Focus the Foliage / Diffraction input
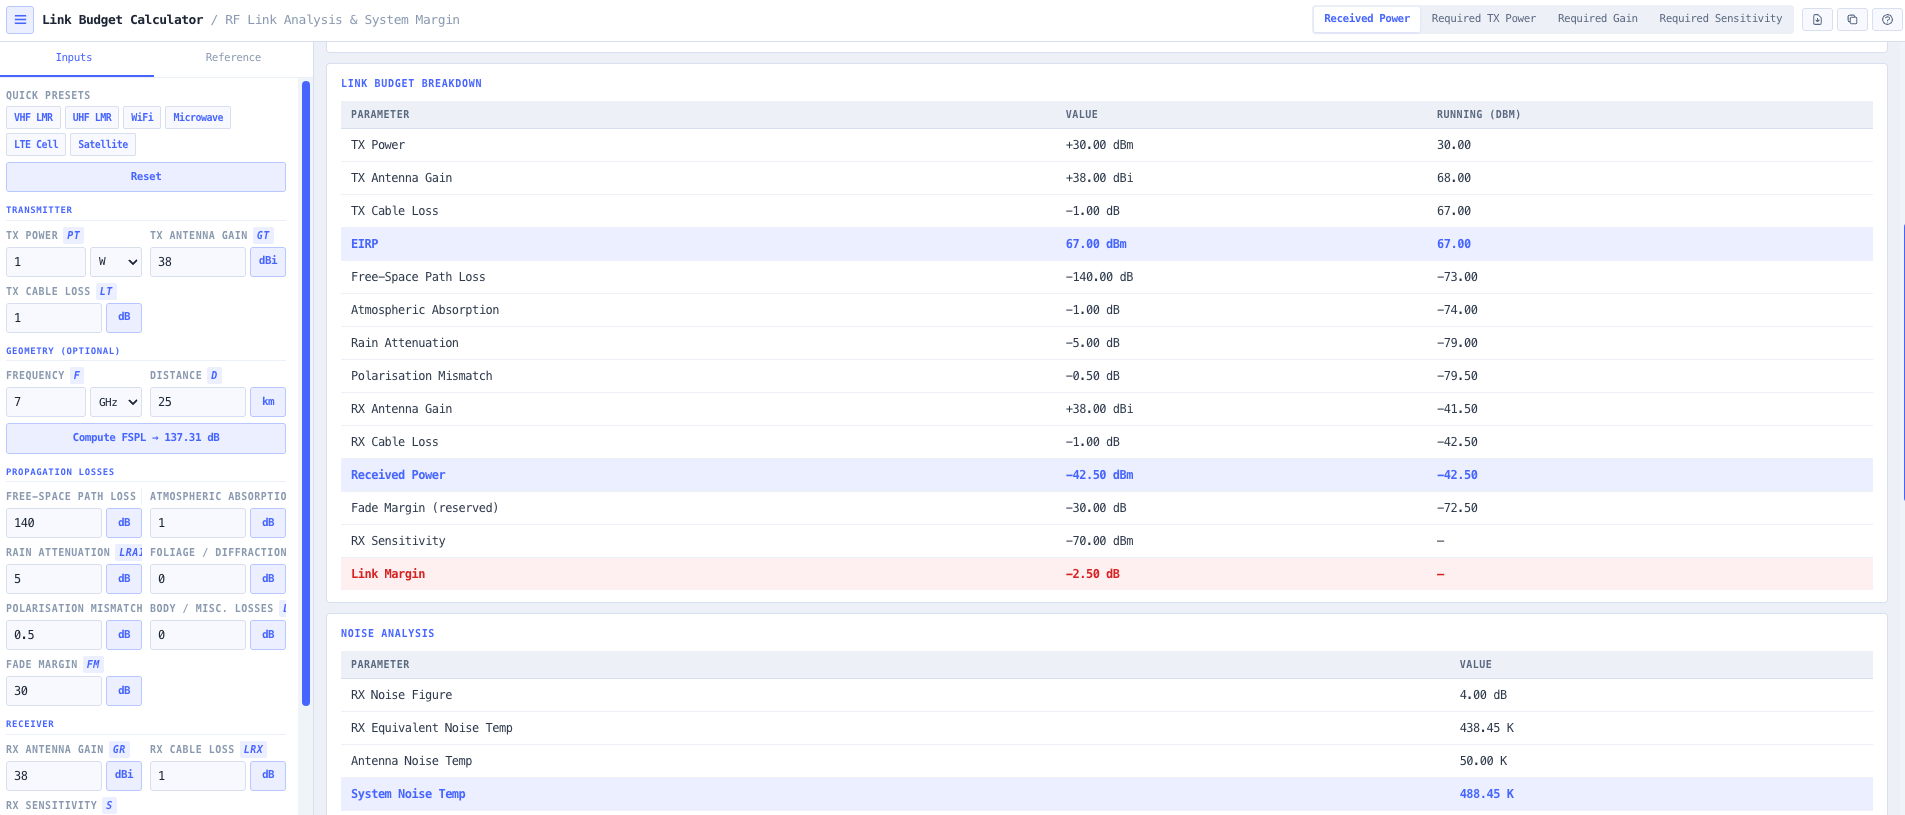The height and width of the screenshot is (815, 1905). pos(198,579)
